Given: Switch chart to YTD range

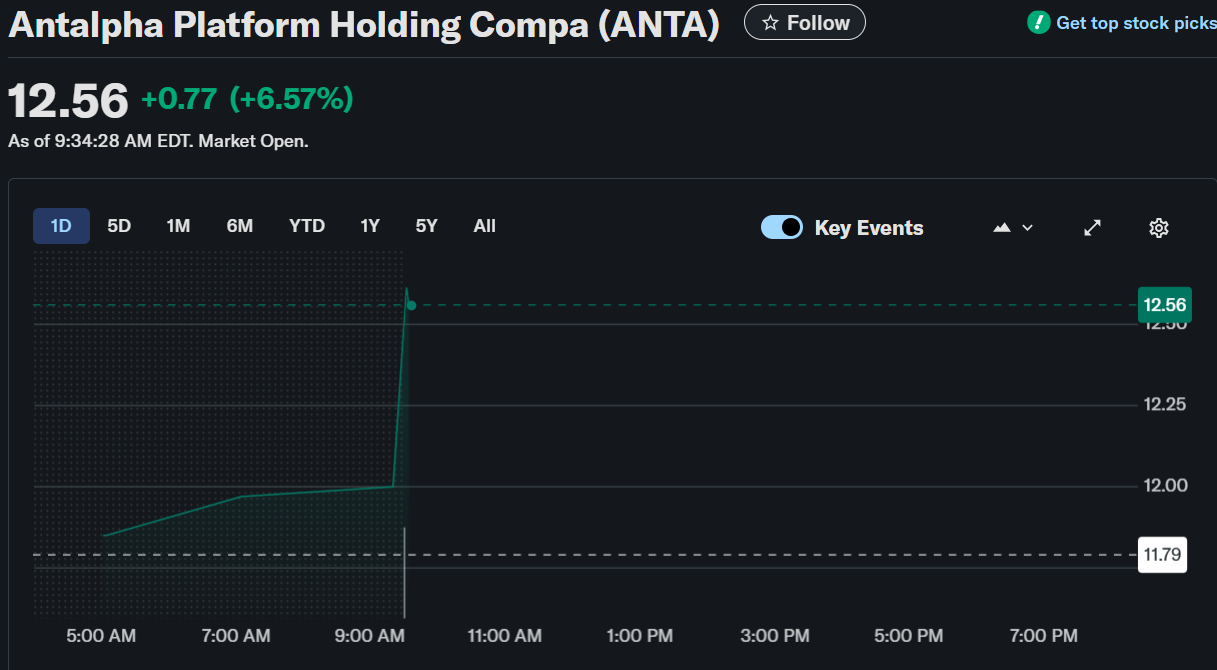Looking at the screenshot, I should point(307,226).
